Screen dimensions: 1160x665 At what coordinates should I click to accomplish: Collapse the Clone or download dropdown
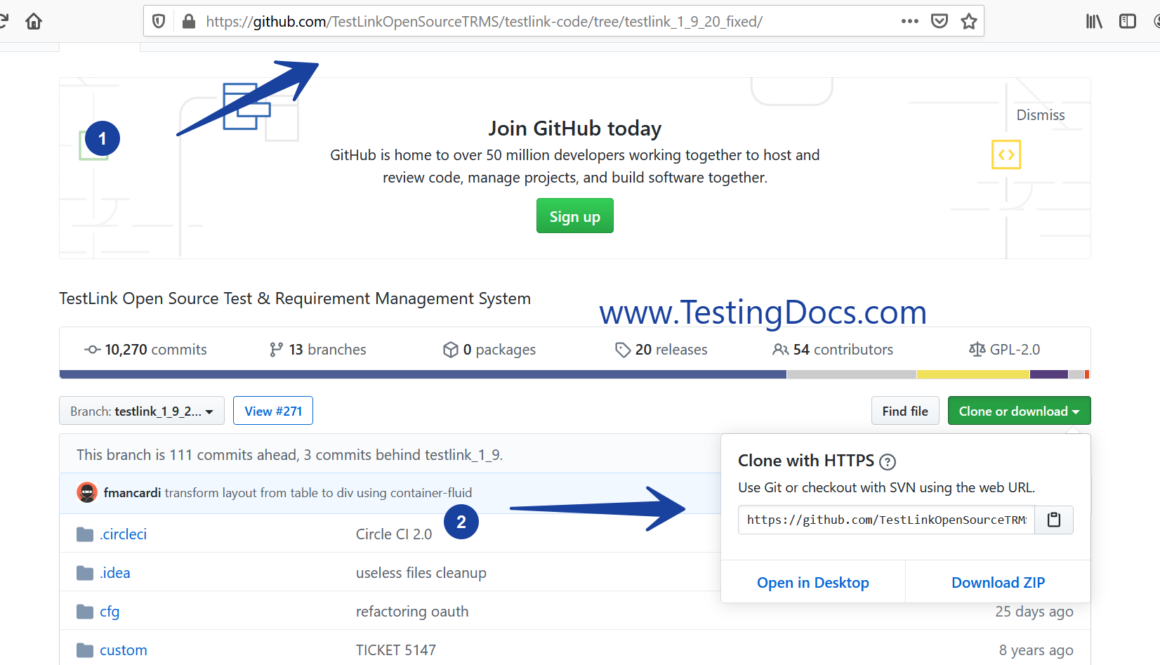tap(1018, 411)
